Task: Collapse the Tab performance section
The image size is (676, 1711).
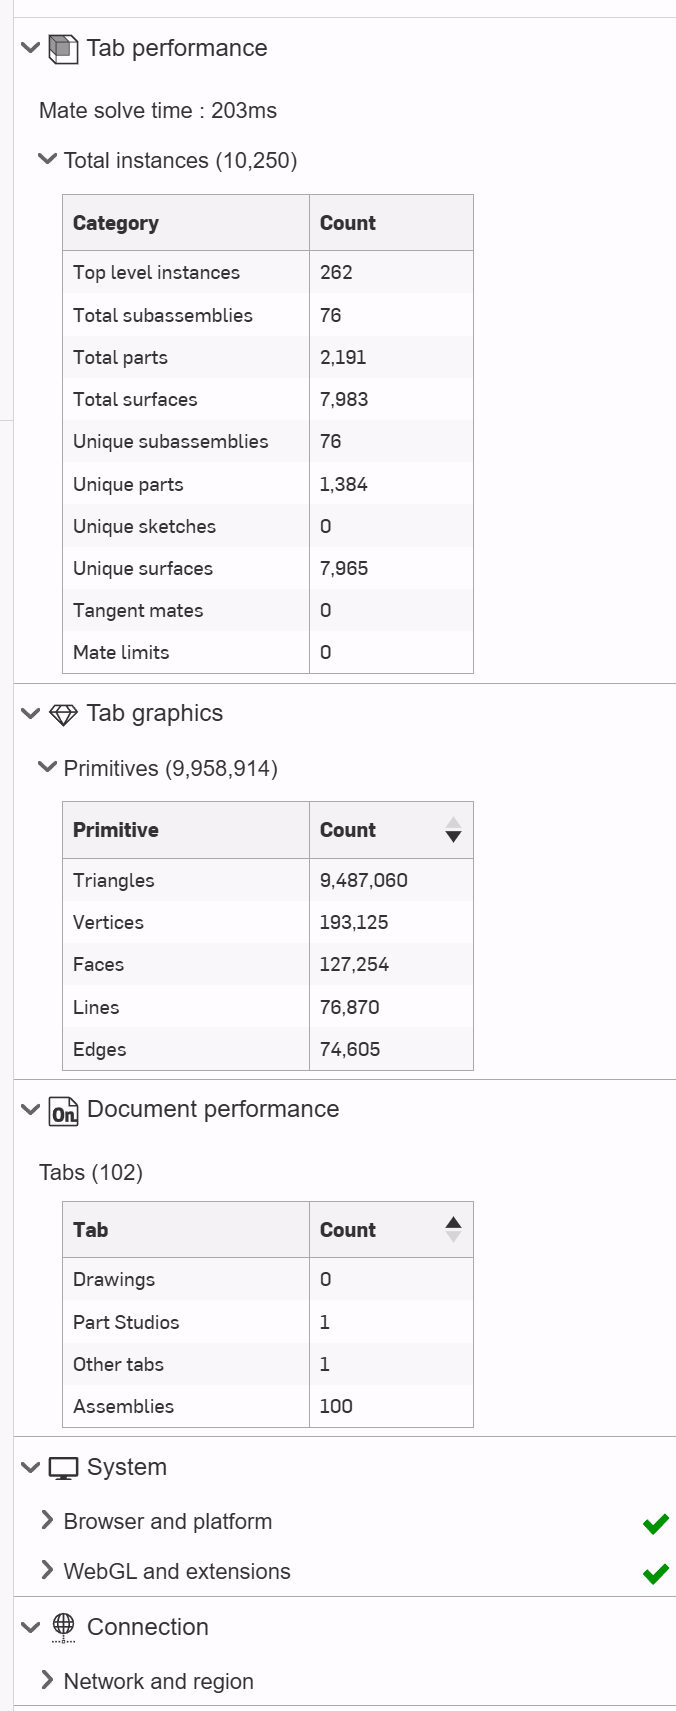Action: click(30, 48)
